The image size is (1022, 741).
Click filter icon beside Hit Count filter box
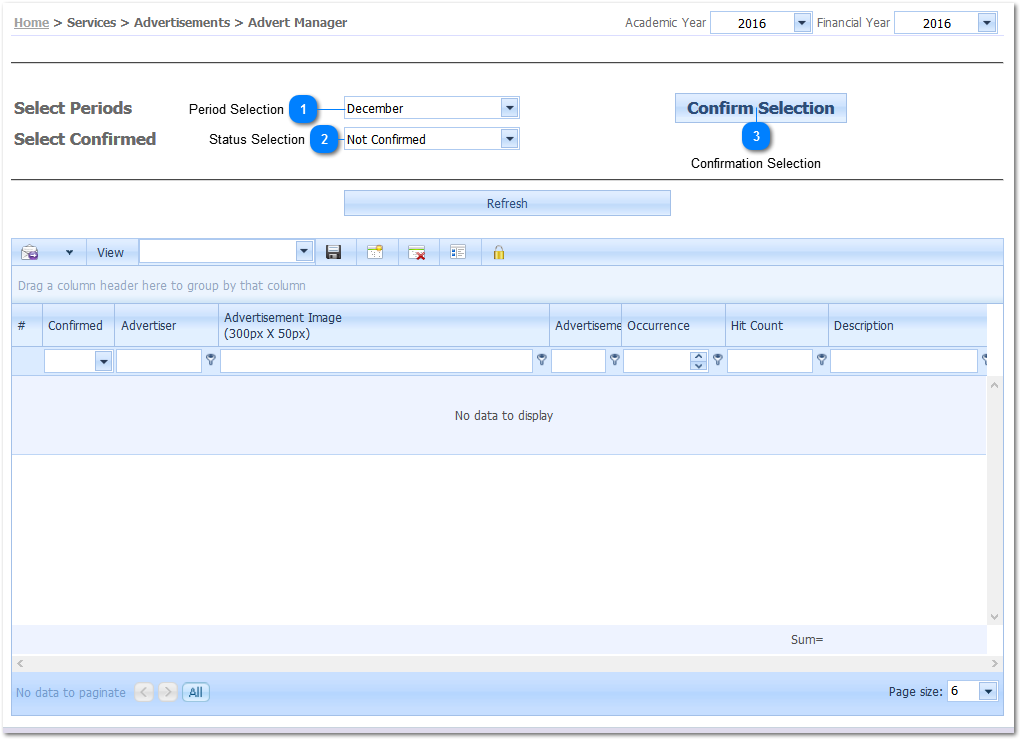821,361
